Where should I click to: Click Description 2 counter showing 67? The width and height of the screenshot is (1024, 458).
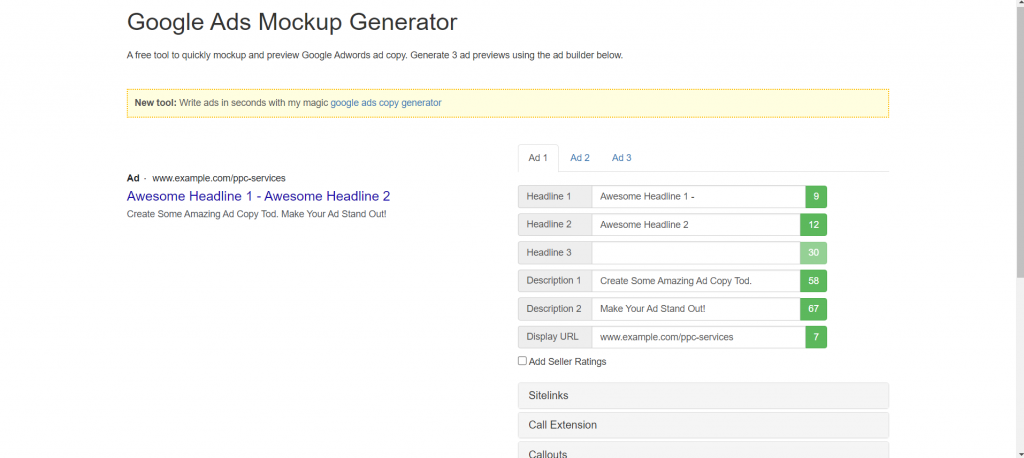click(814, 309)
